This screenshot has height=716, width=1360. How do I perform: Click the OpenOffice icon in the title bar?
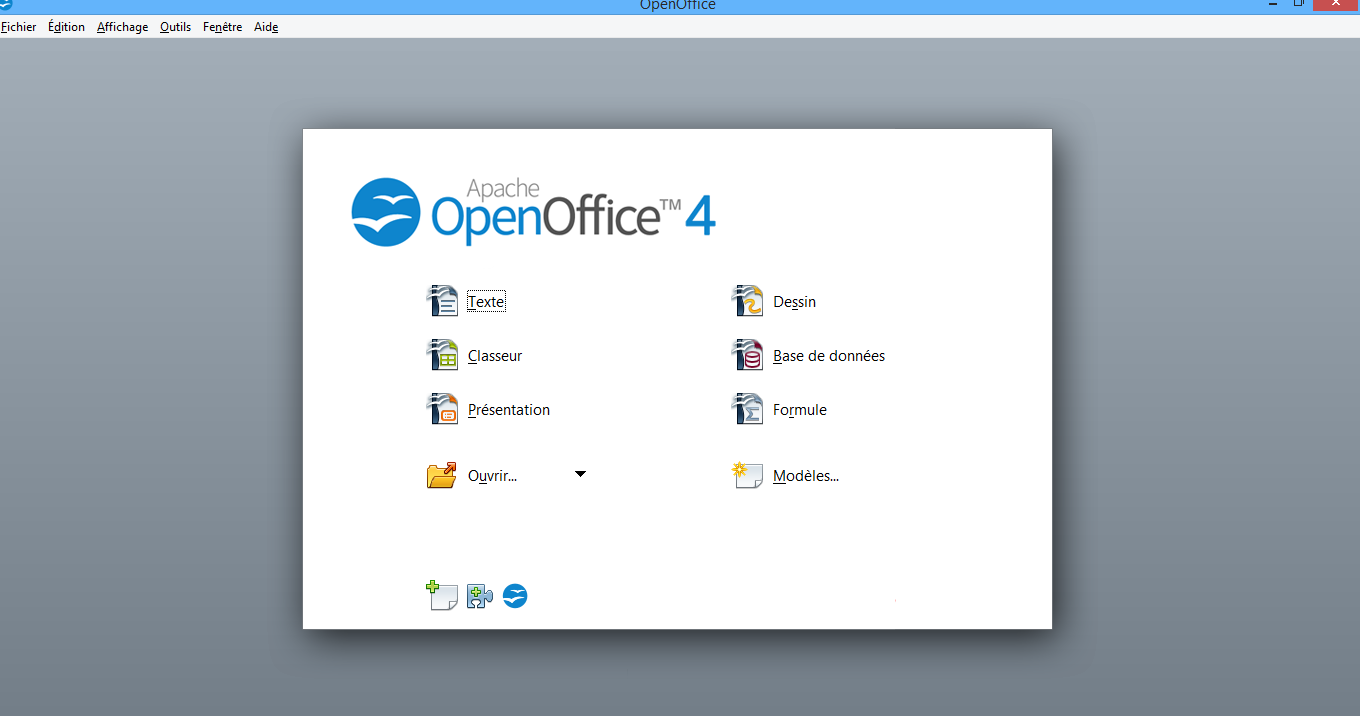click(x=6, y=4)
